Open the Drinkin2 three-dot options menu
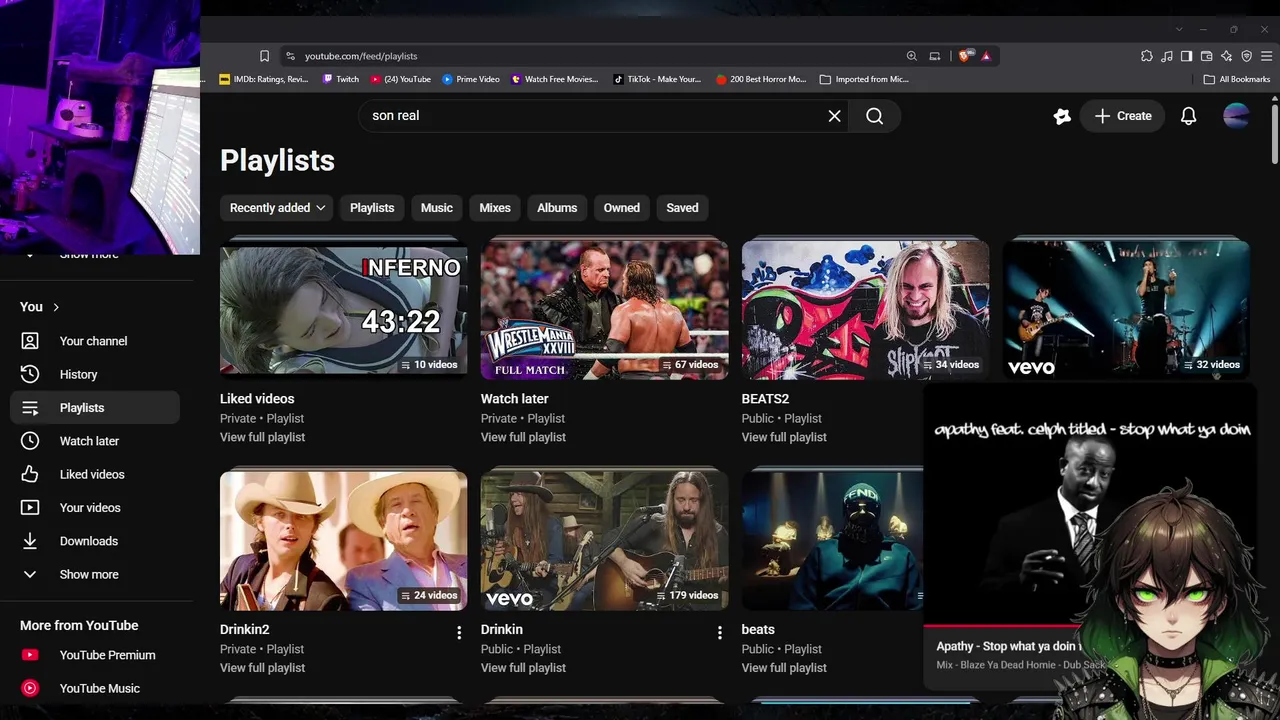This screenshot has width=1280, height=720. tap(459, 633)
